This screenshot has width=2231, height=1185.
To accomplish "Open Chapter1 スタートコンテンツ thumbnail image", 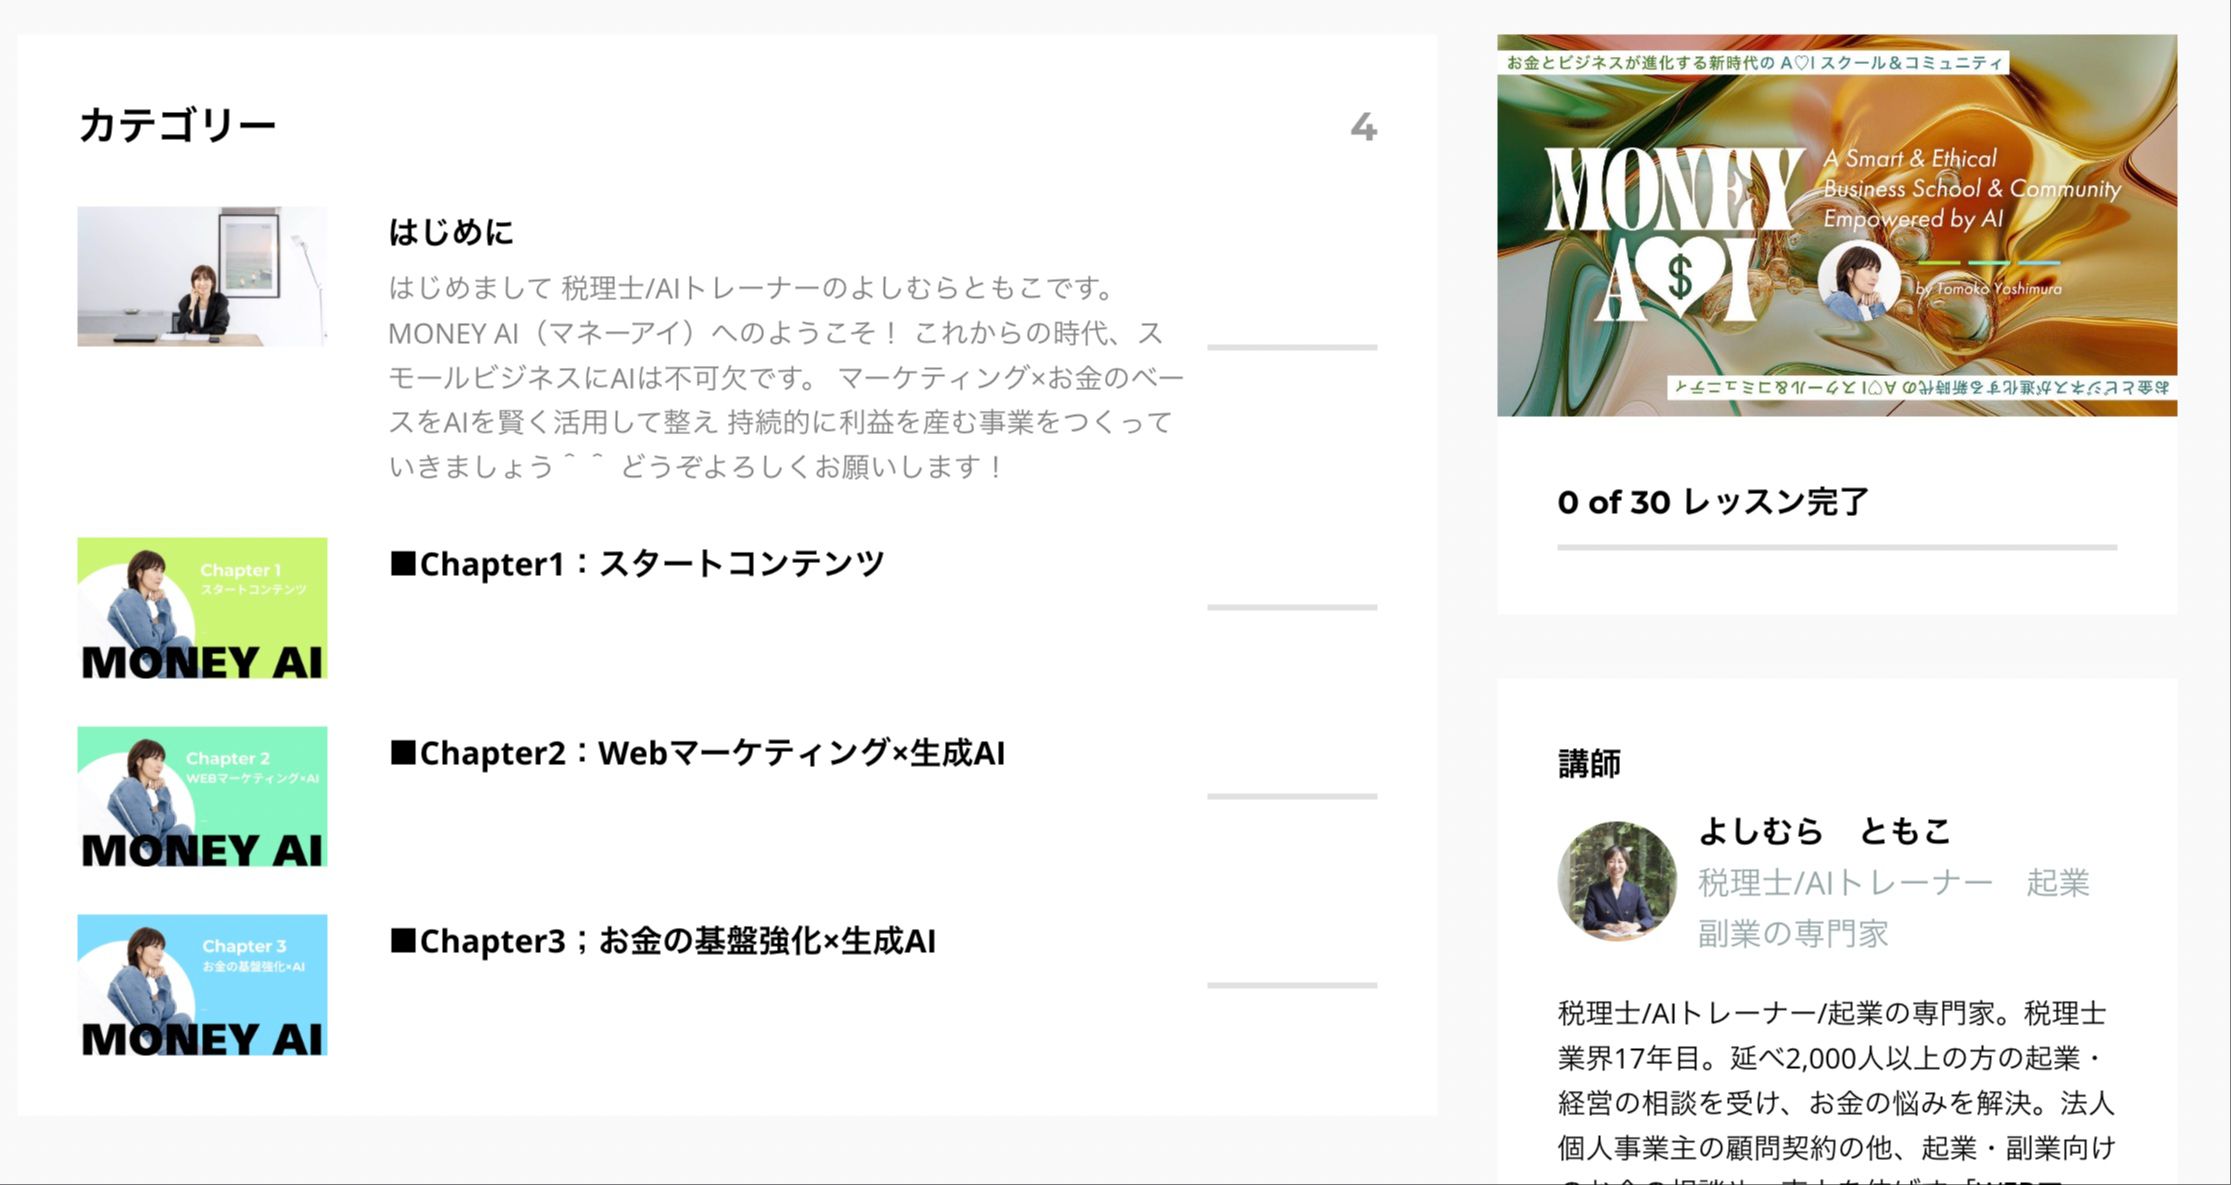I will coord(202,608).
